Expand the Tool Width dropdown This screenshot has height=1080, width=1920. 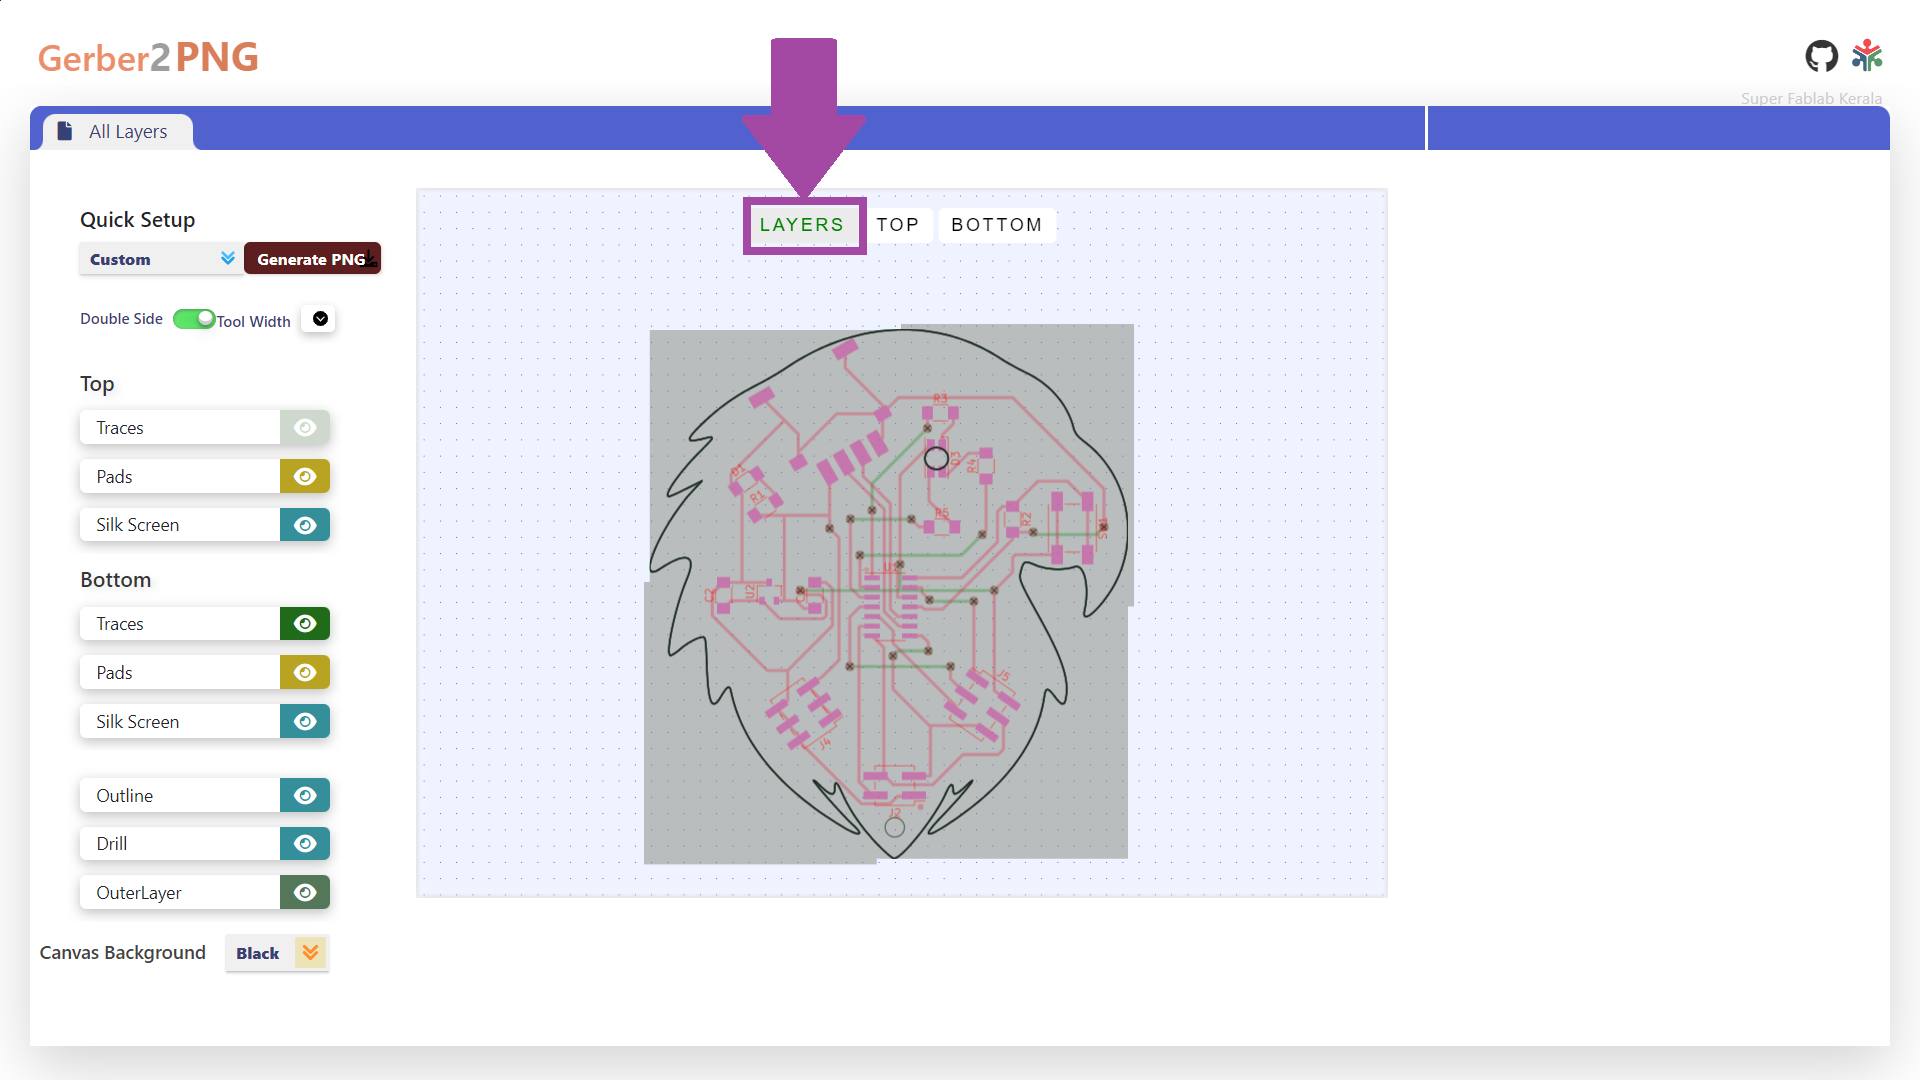(320, 319)
